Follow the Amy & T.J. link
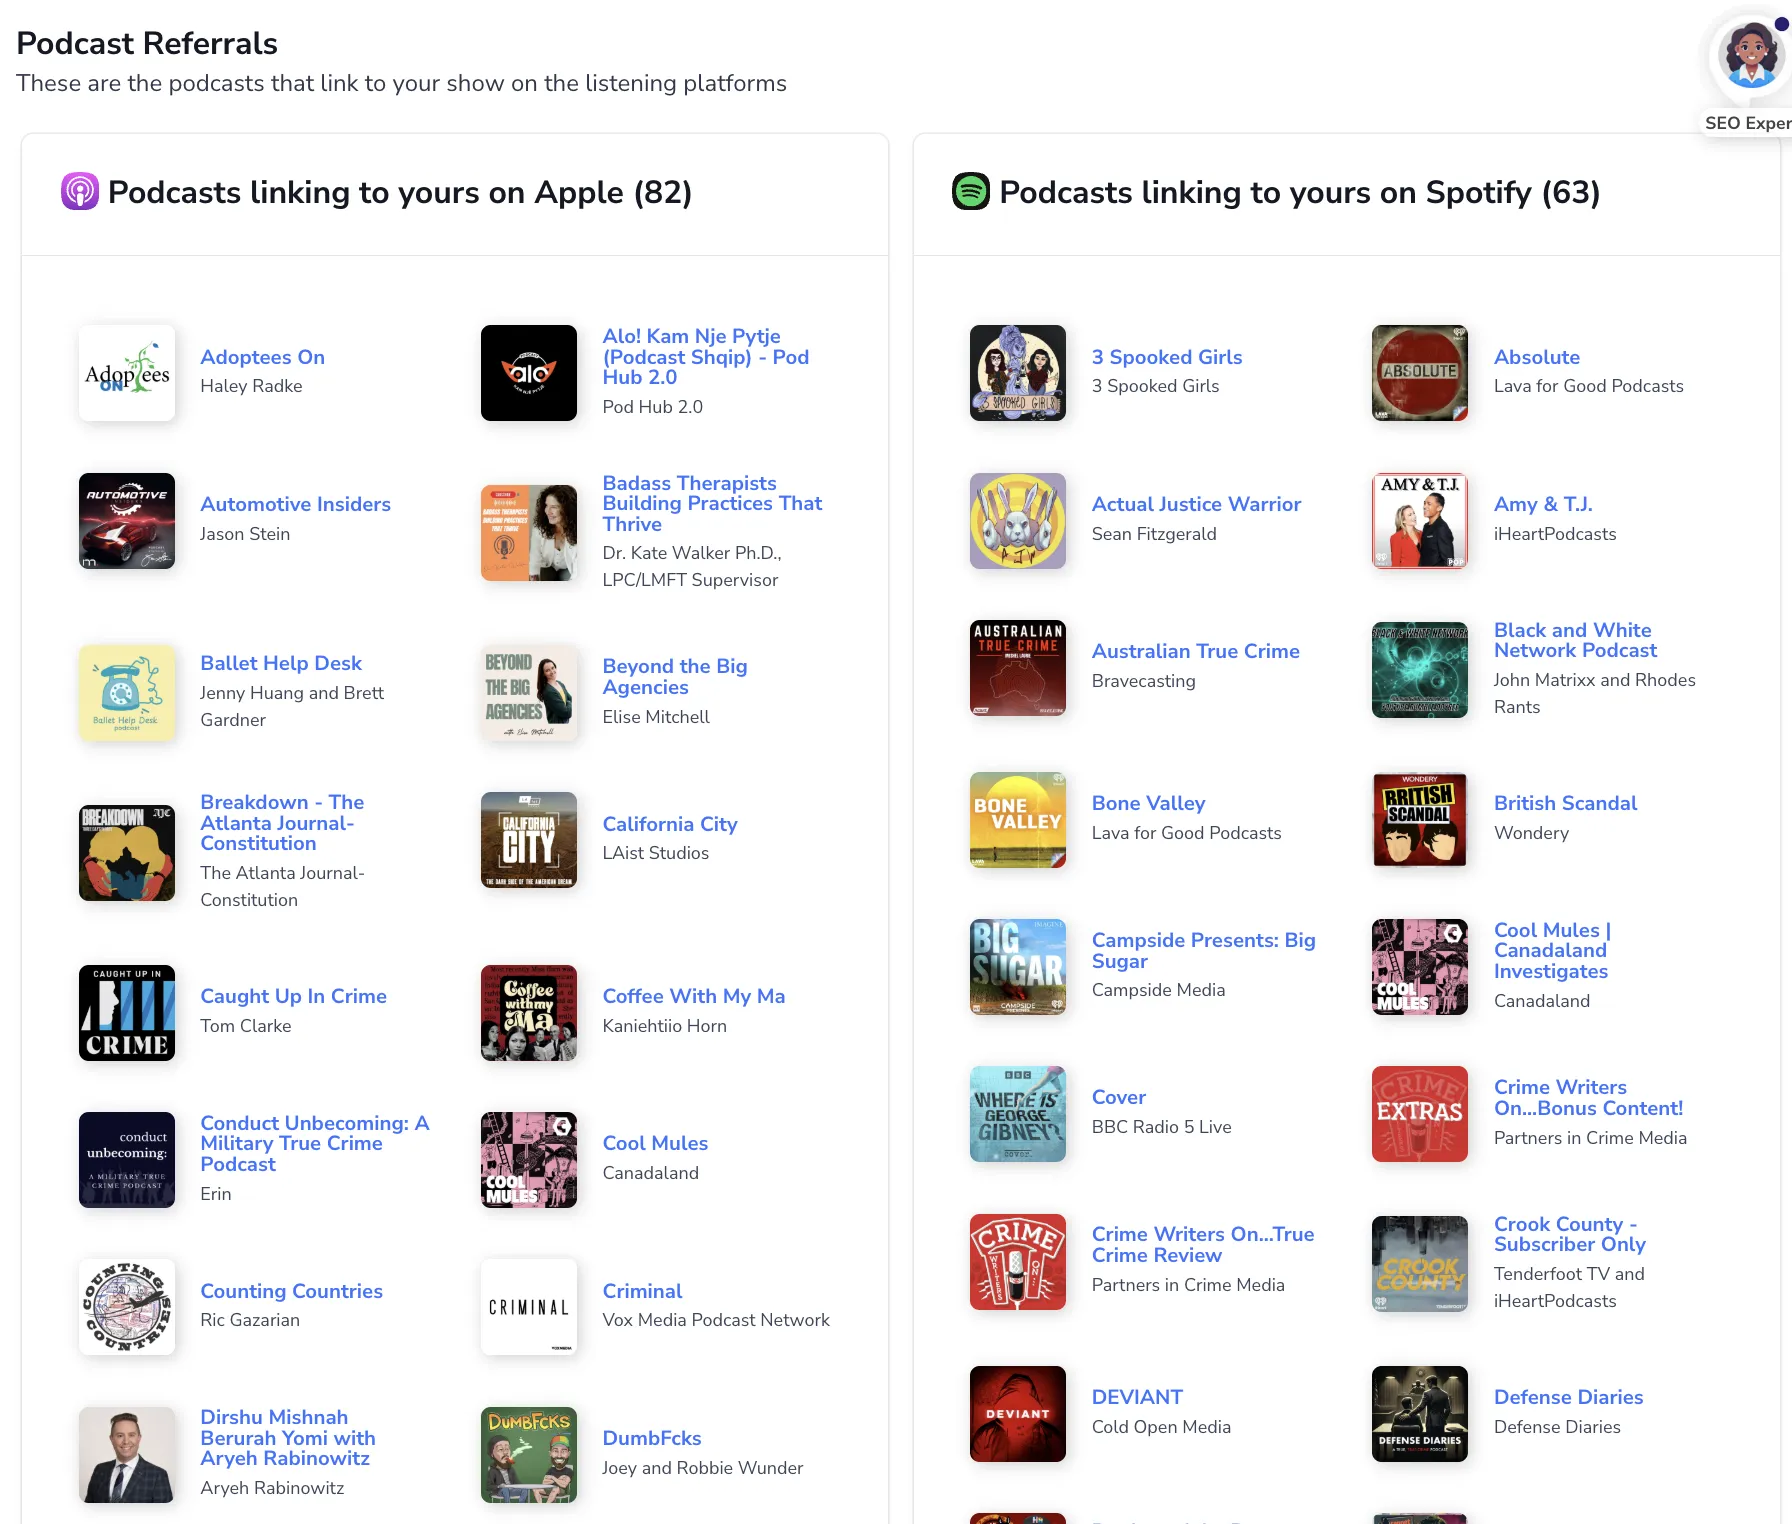This screenshot has width=1792, height=1524. 1543,504
